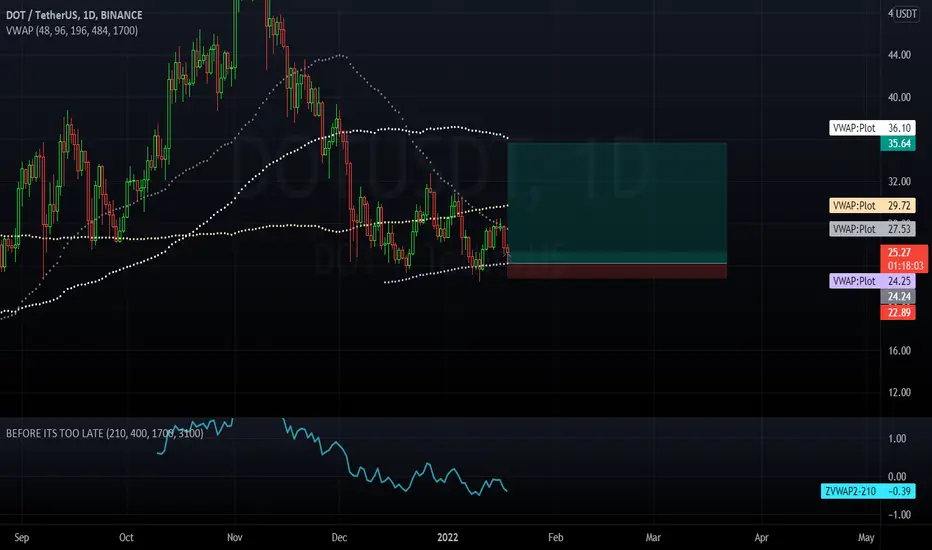Viewport: 932px width, 550px height.
Task: Click the 2022 label on the time axis
Action: [448, 538]
